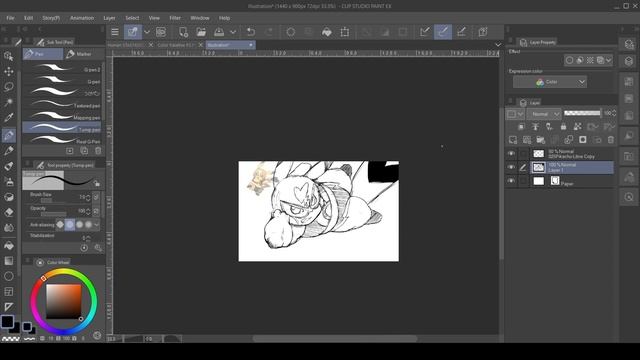Expand the canvas tabs overflow chevron
Viewport: 640px width, 360px height.
(x=498, y=44)
